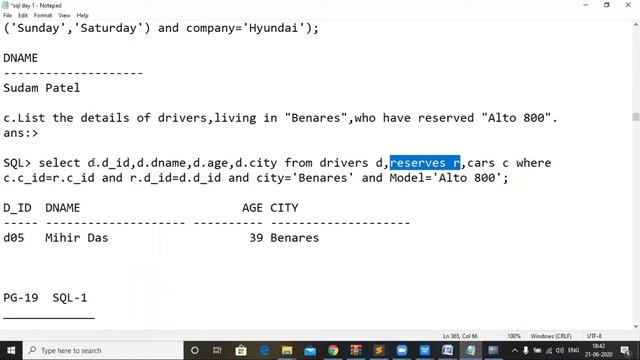This screenshot has height=360, width=640.
Task: Click status bar 'UTF-8' encoding
Action: (x=594, y=336)
